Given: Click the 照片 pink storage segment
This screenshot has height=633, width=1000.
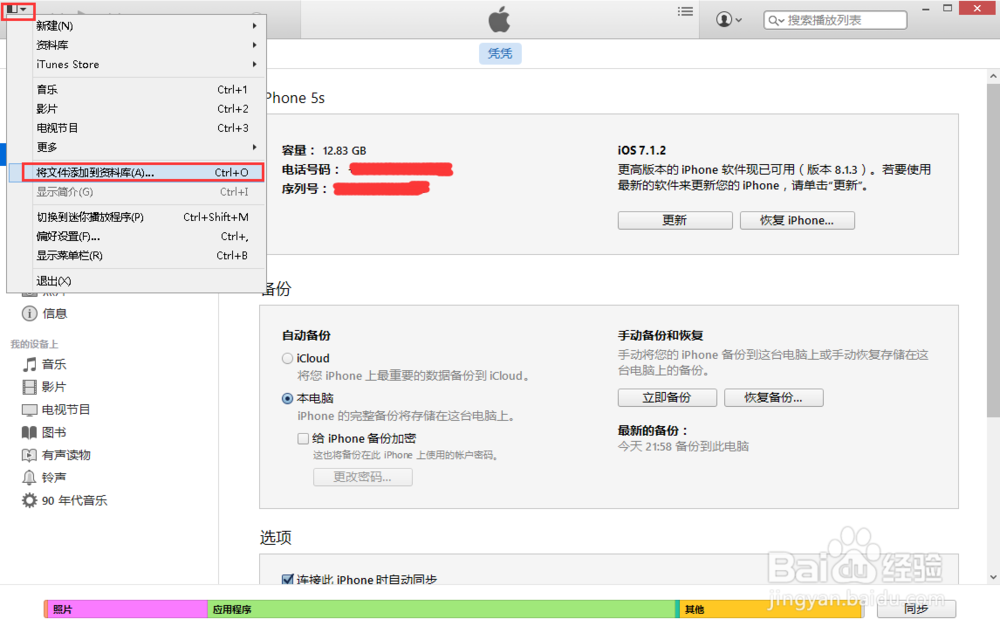Looking at the screenshot, I should click(127, 609).
